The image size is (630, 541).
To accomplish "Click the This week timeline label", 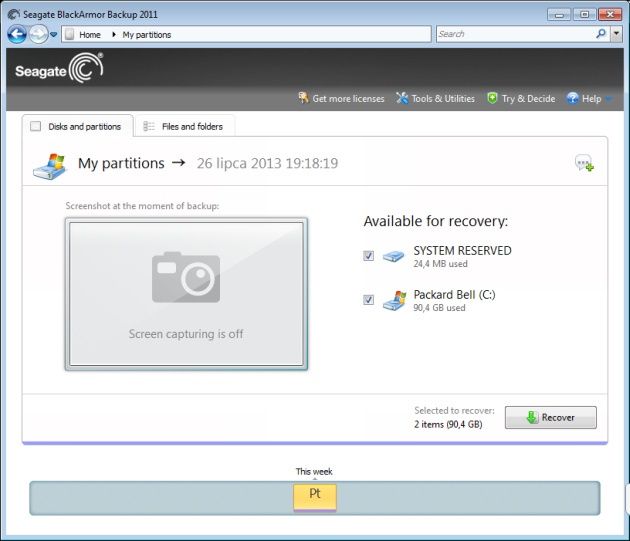I will click(x=314, y=471).
